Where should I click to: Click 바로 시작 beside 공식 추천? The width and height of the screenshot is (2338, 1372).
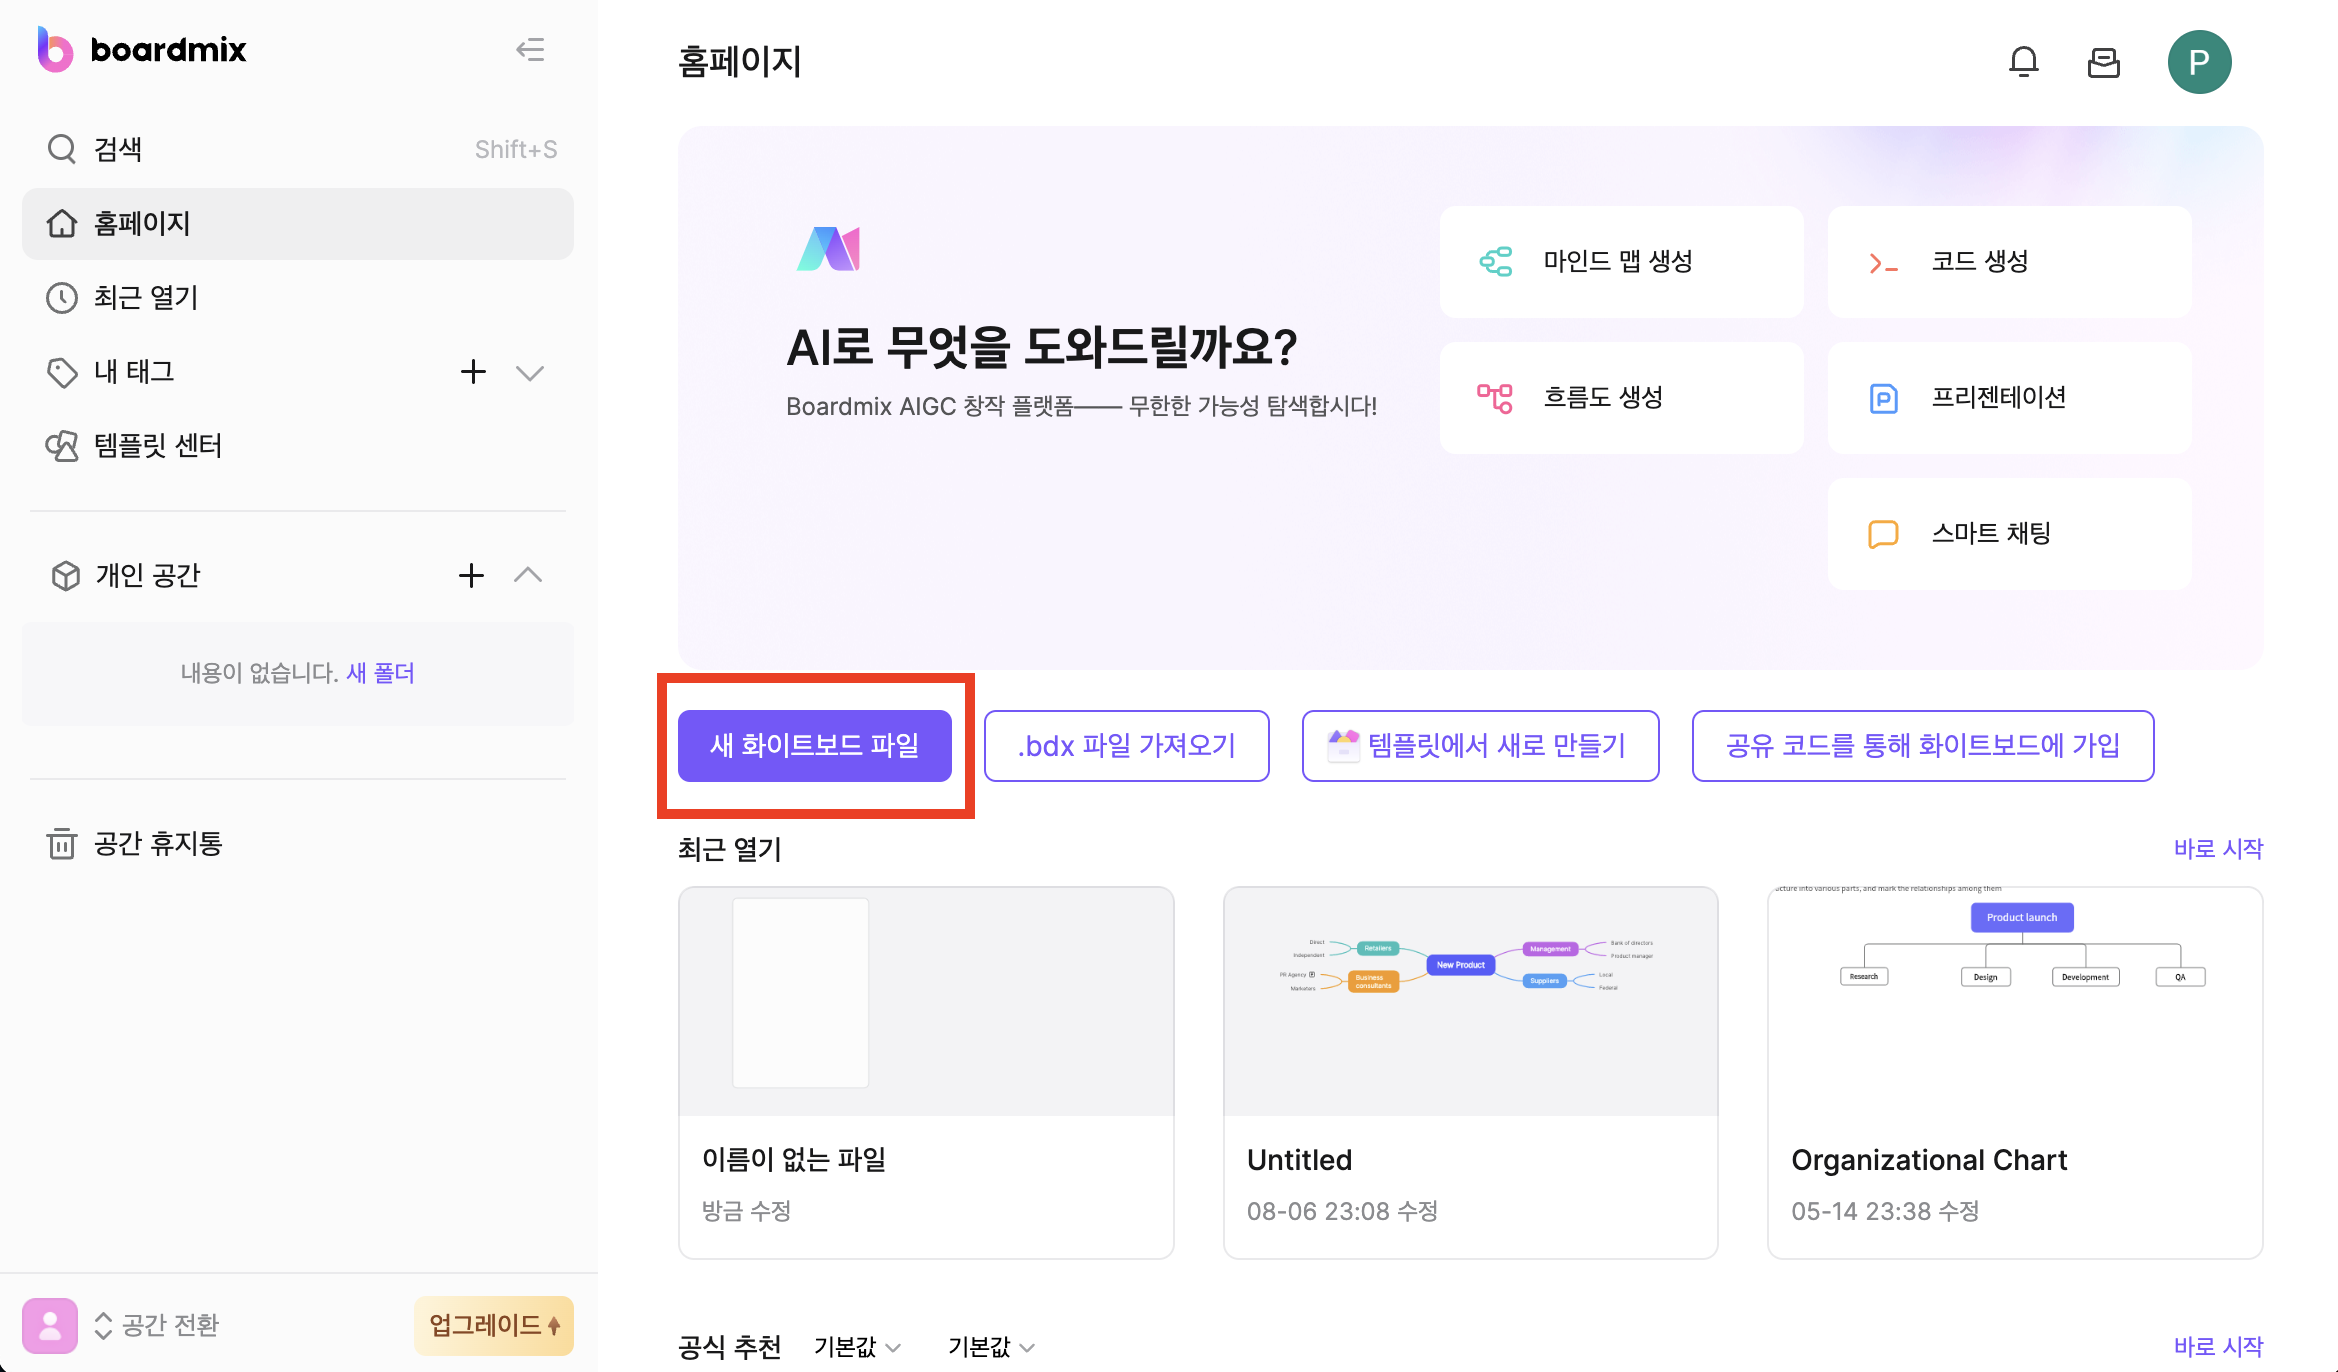pyautogui.click(x=2218, y=1347)
